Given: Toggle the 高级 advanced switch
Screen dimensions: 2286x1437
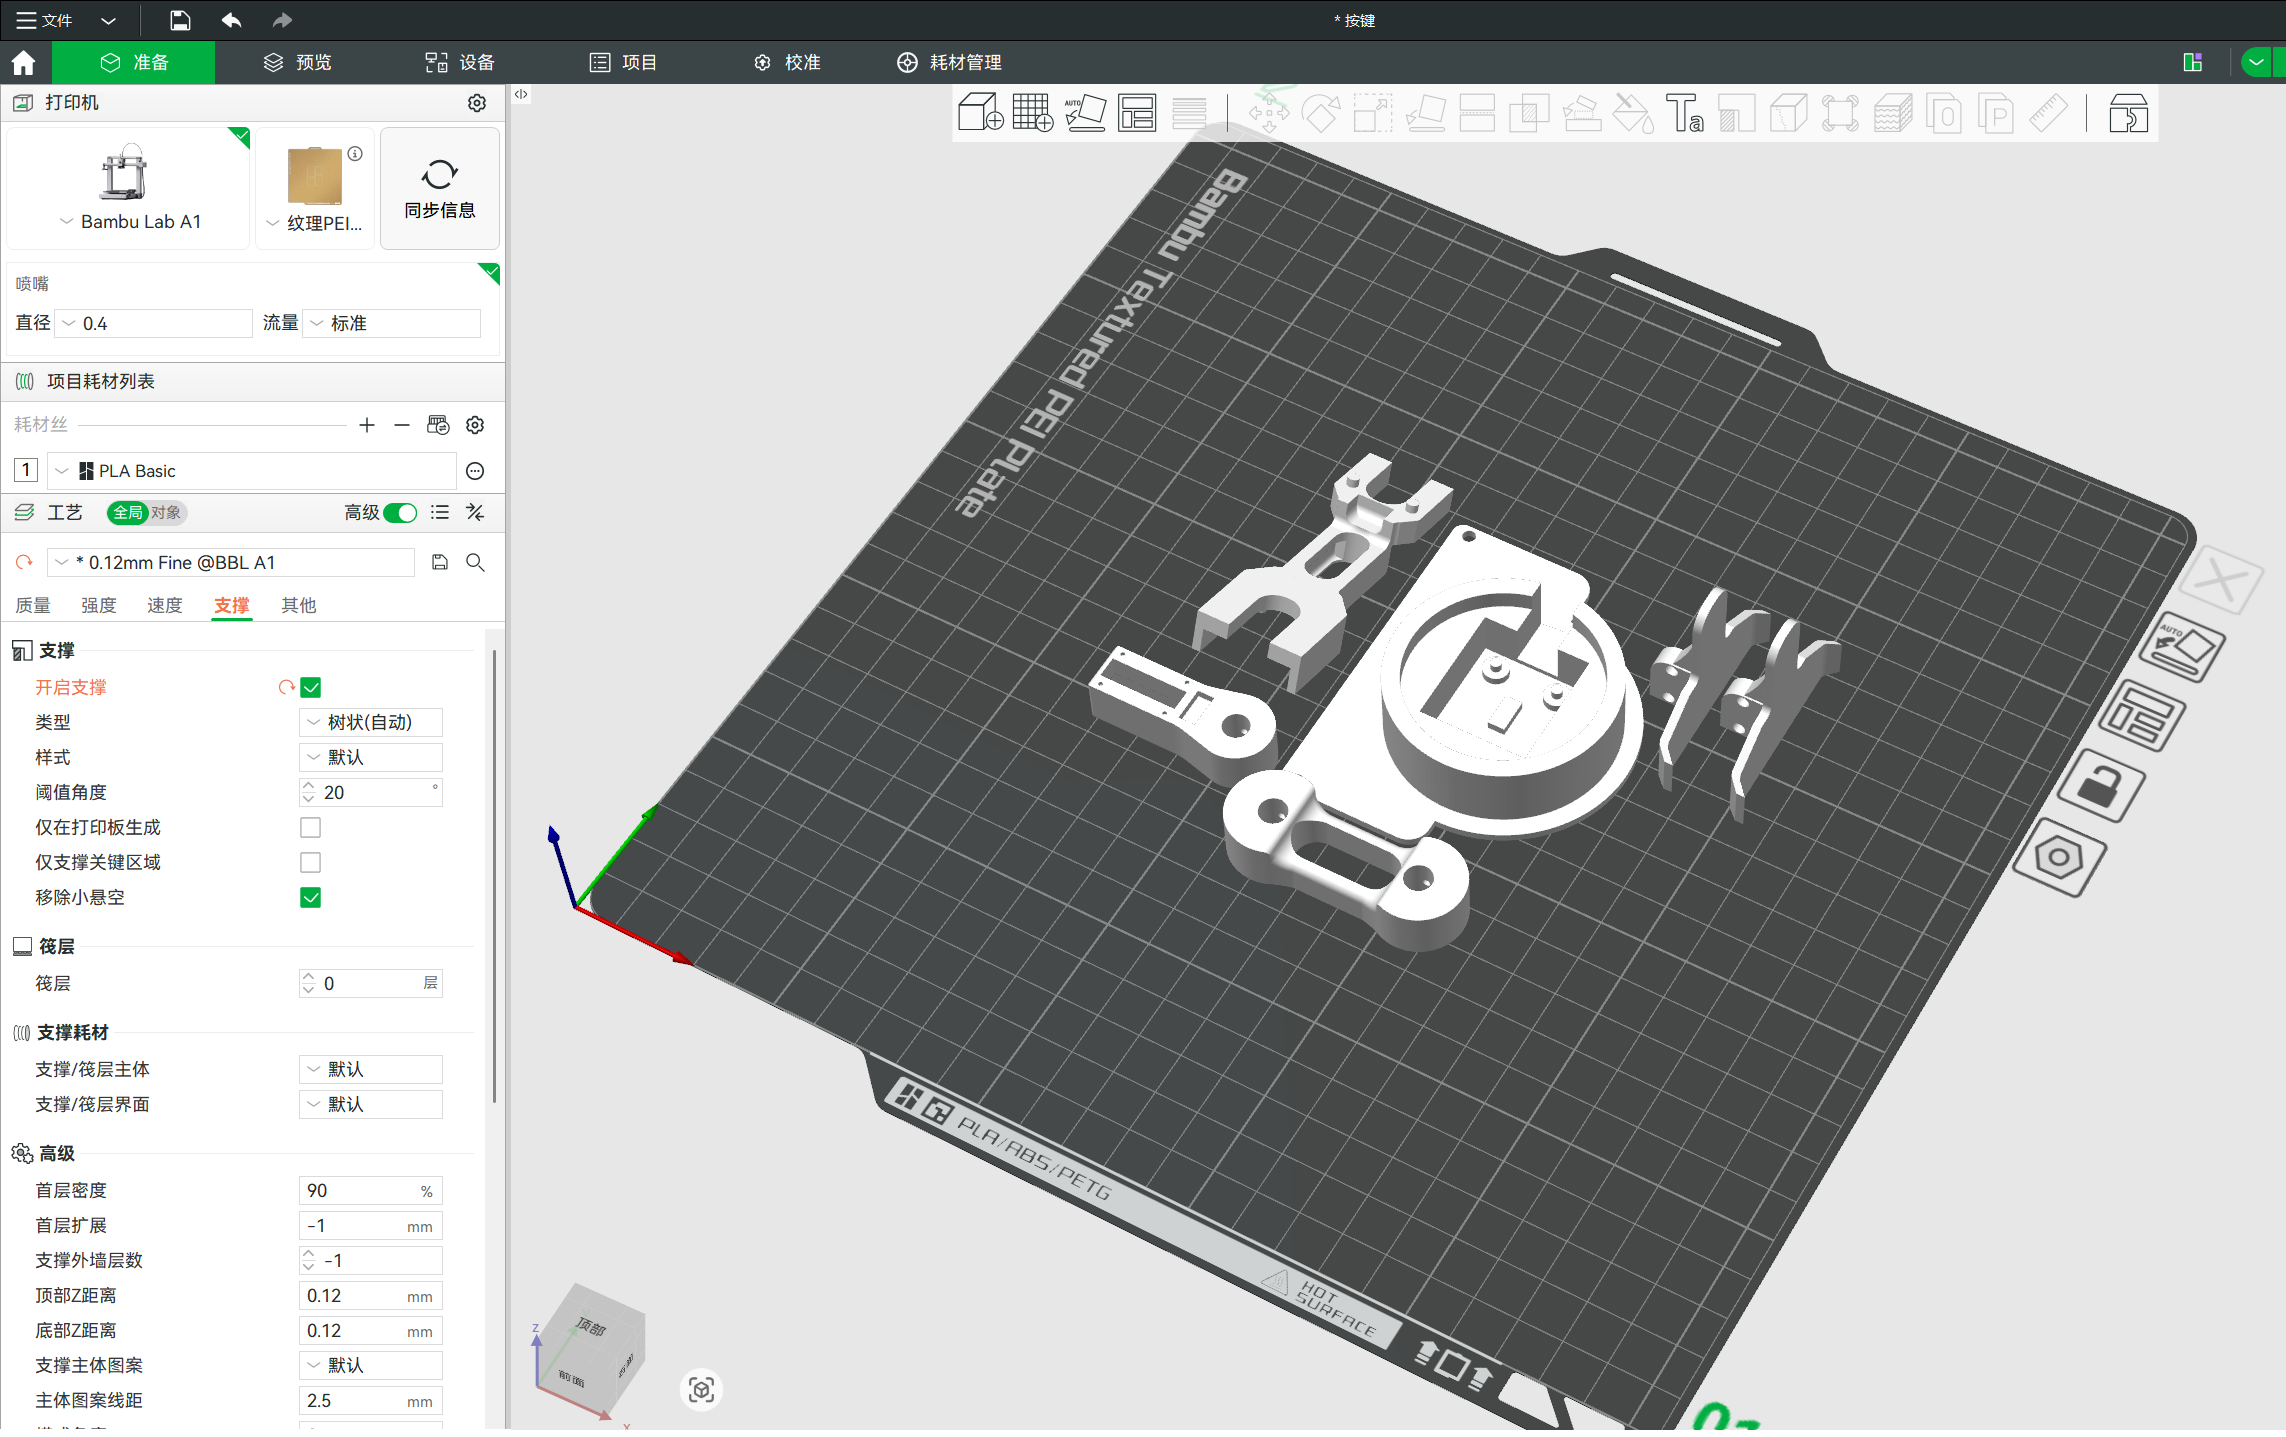Looking at the screenshot, I should tap(400, 513).
